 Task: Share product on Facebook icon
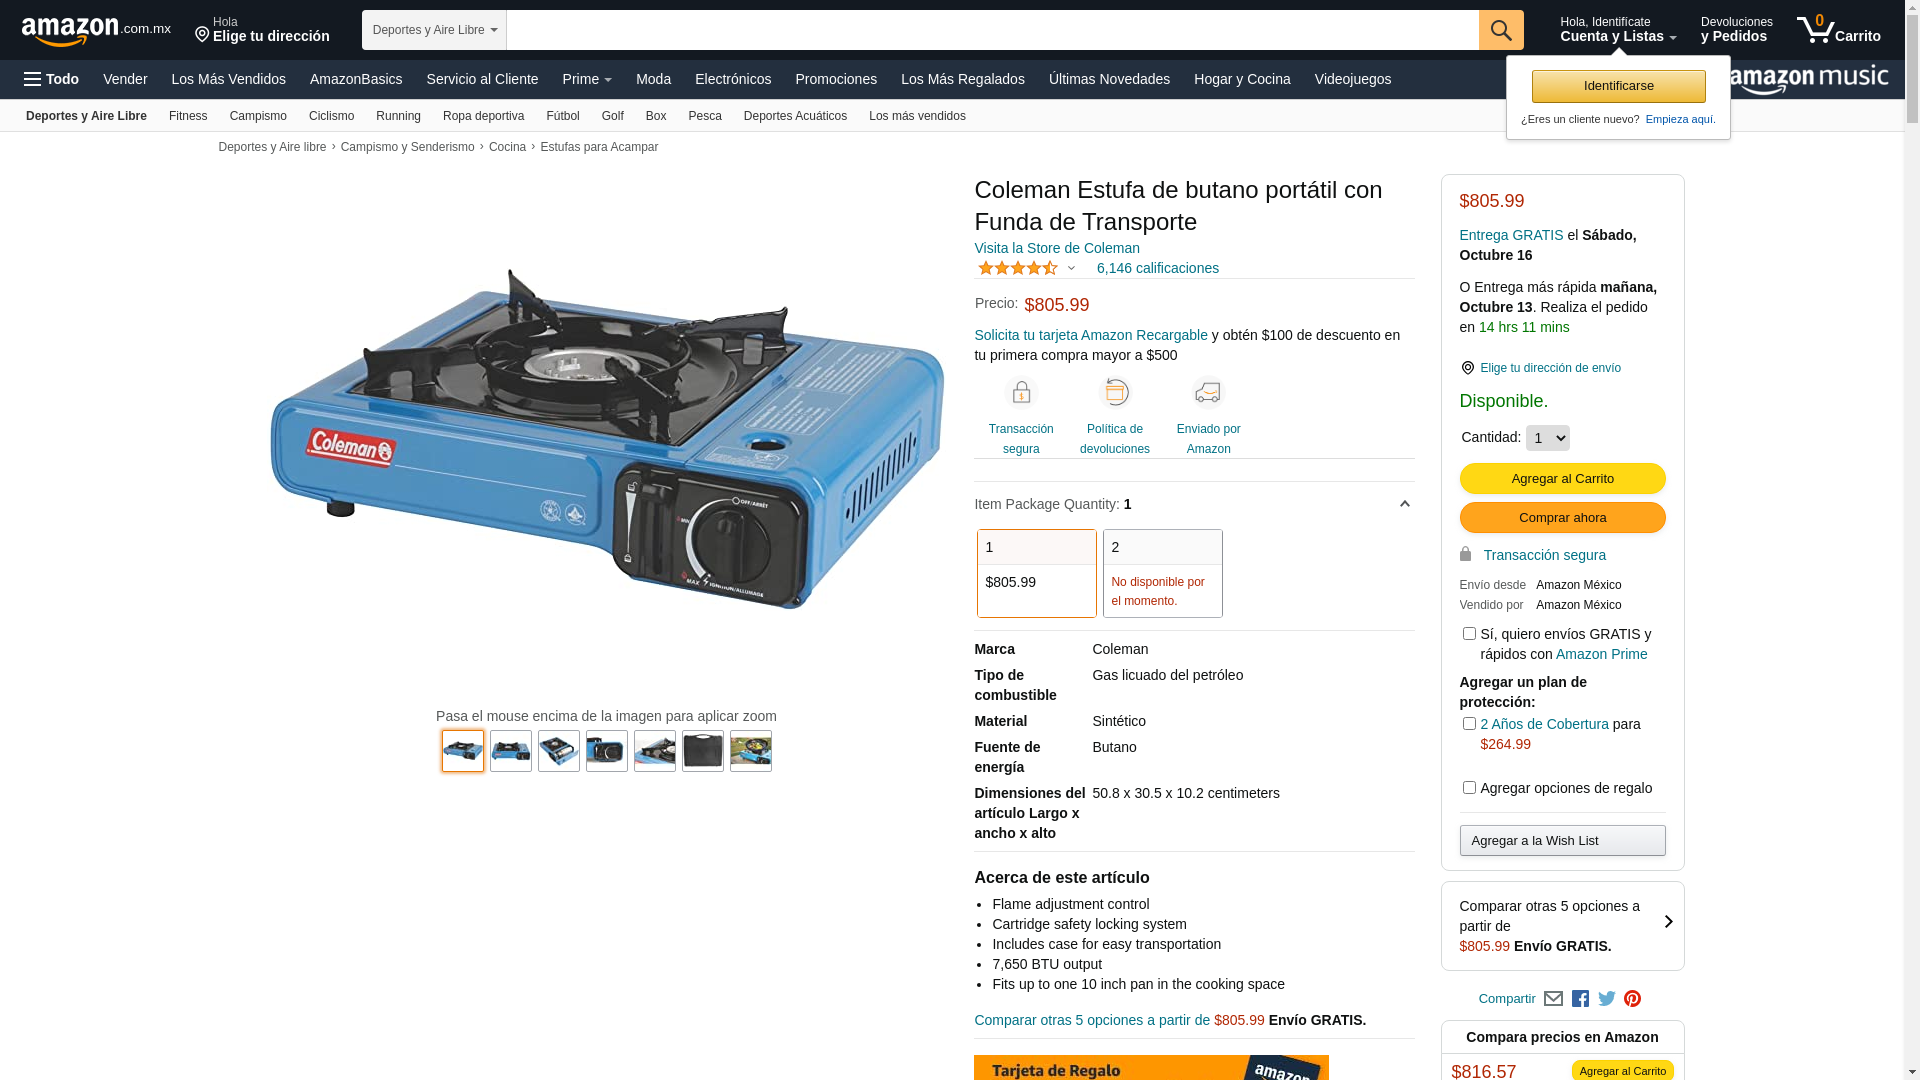(x=1580, y=998)
